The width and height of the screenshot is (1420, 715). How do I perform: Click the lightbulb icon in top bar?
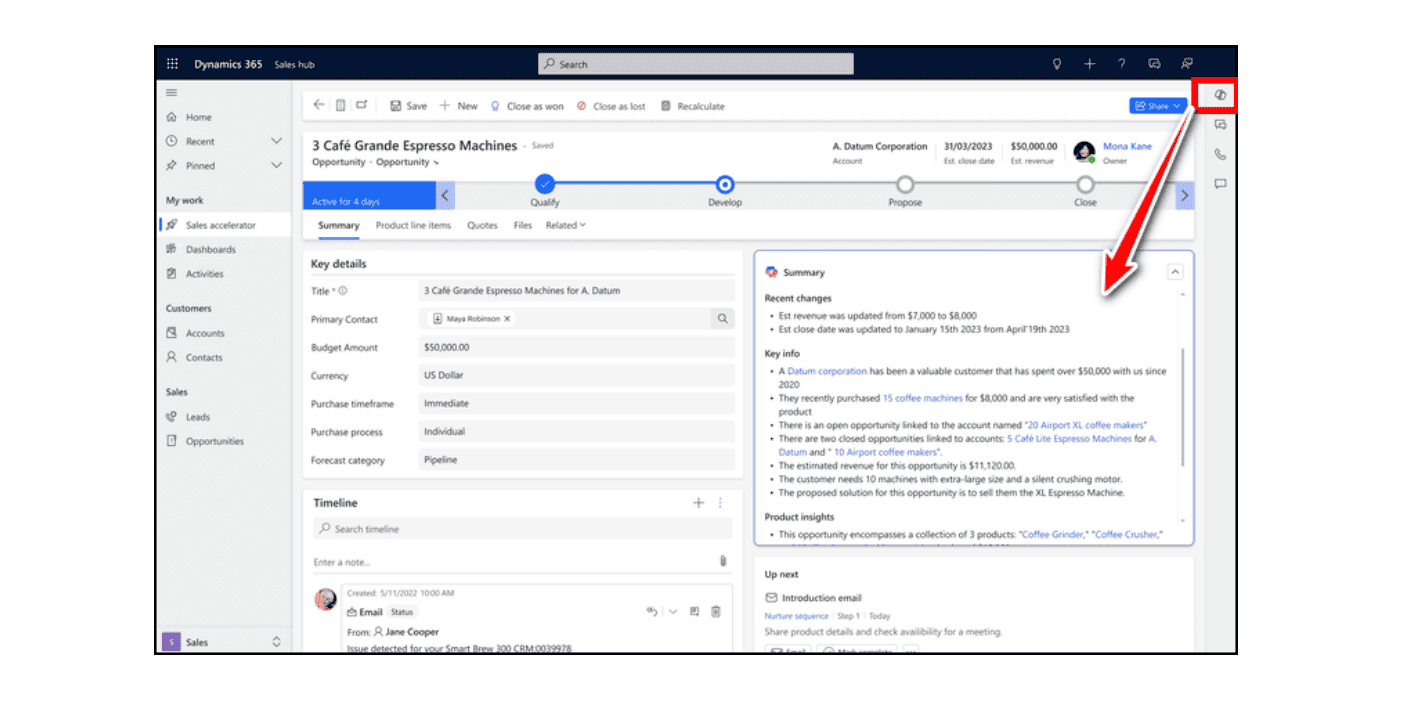[1056, 64]
